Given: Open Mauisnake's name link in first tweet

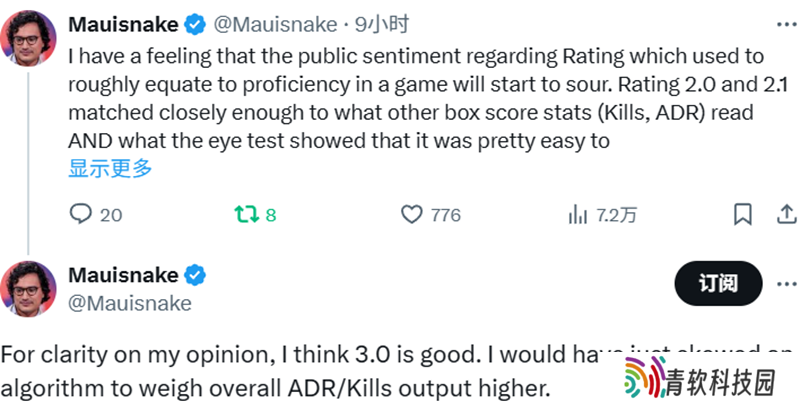Looking at the screenshot, I should [123, 24].
